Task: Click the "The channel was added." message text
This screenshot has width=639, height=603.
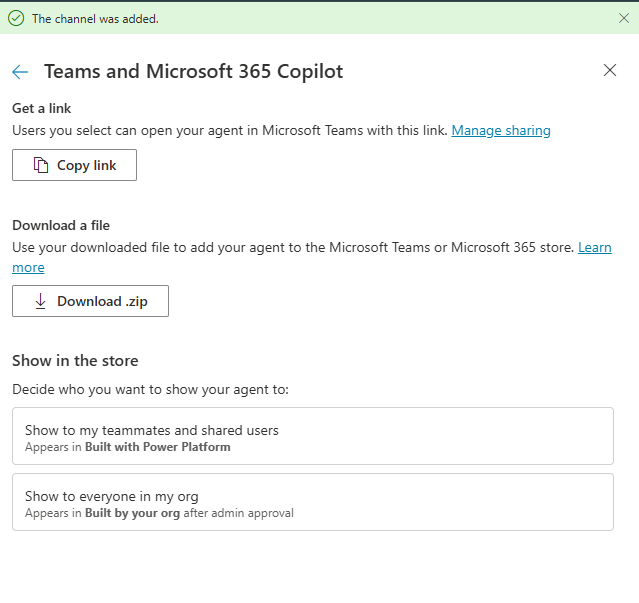Action: (95, 18)
